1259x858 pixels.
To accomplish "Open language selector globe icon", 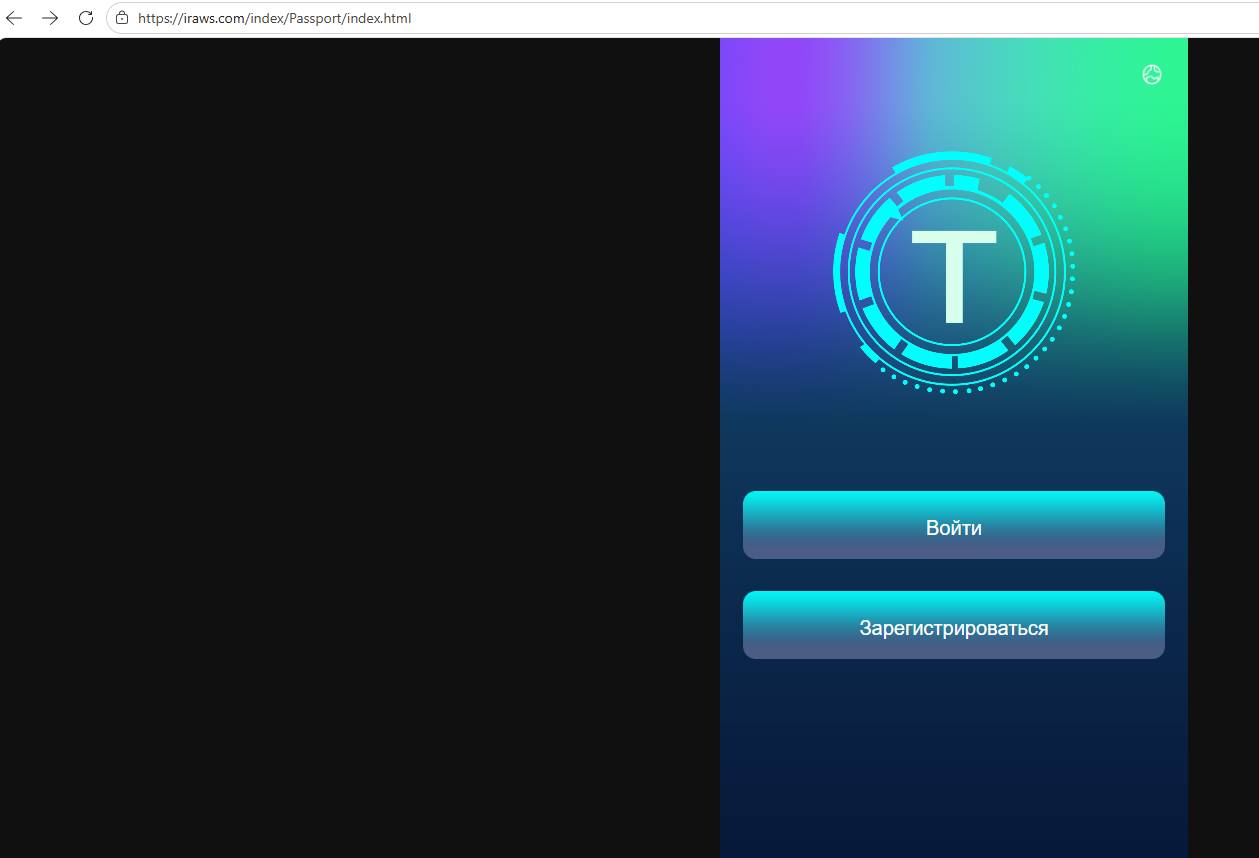I will pyautogui.click(x=1152, y=74).
